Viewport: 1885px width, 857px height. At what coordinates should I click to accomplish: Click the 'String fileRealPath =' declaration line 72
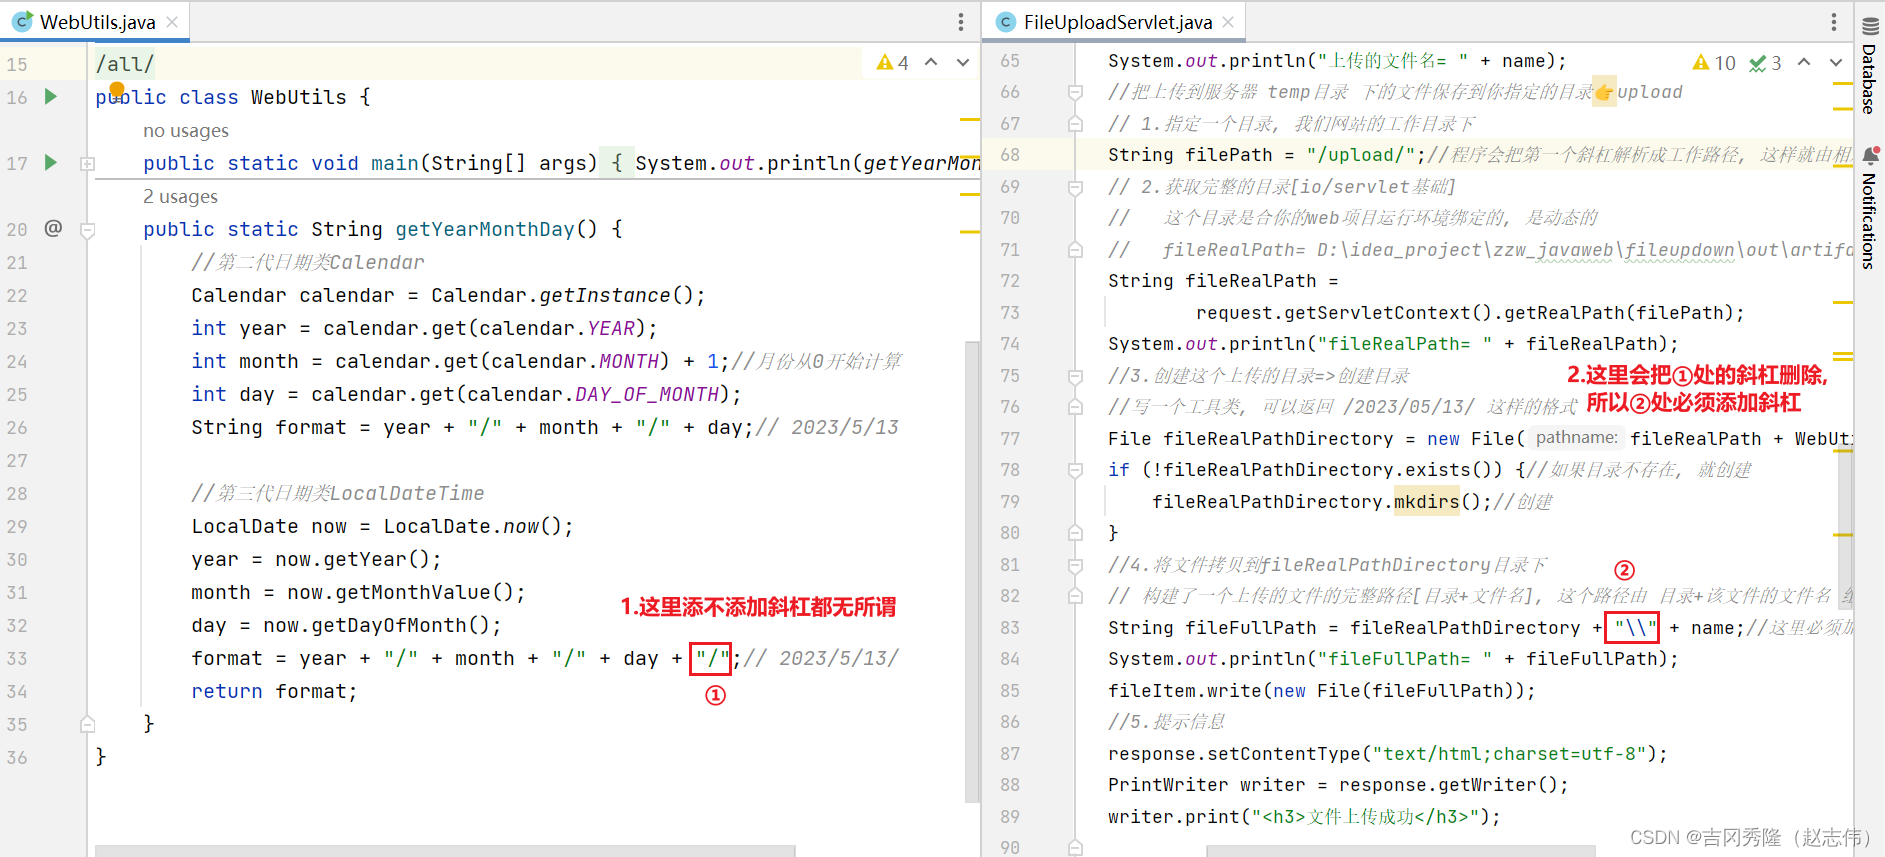click(x=1223, y=281)
